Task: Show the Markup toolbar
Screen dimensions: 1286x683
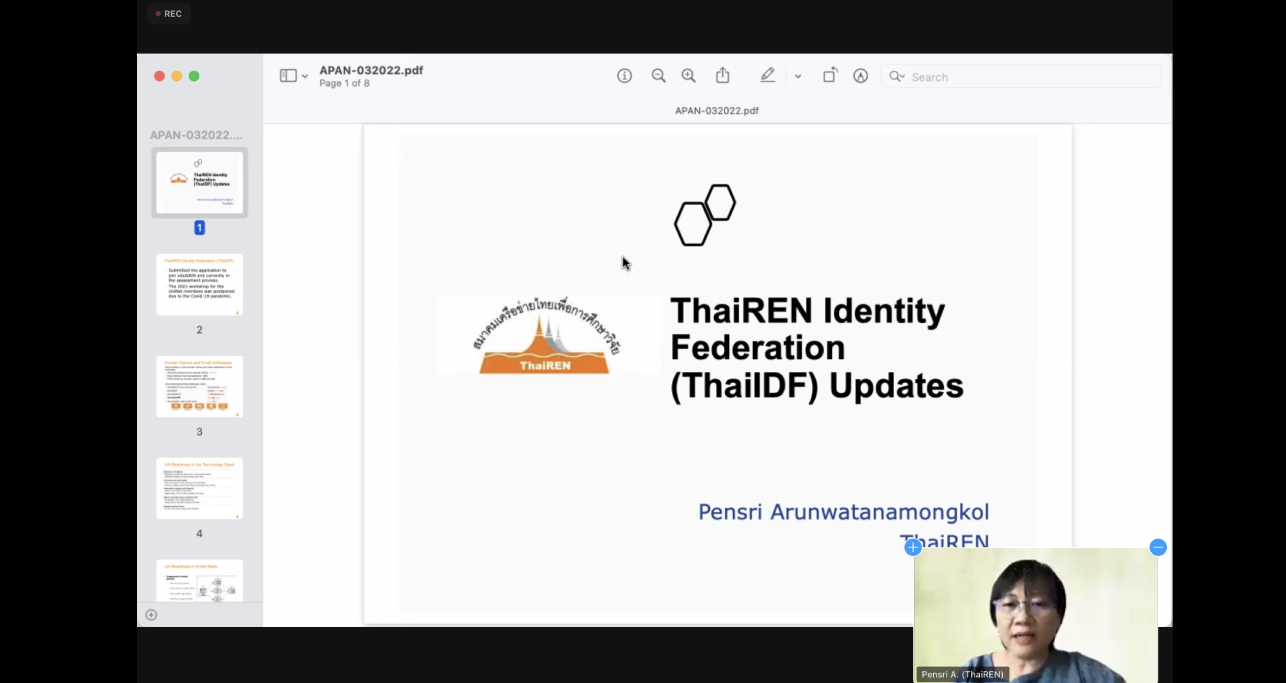Action: pos(860,76)
